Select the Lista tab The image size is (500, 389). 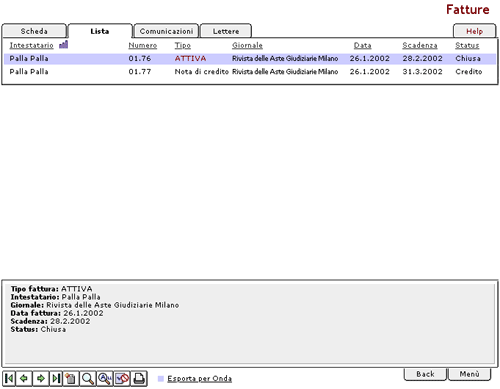tap(100, 31)
